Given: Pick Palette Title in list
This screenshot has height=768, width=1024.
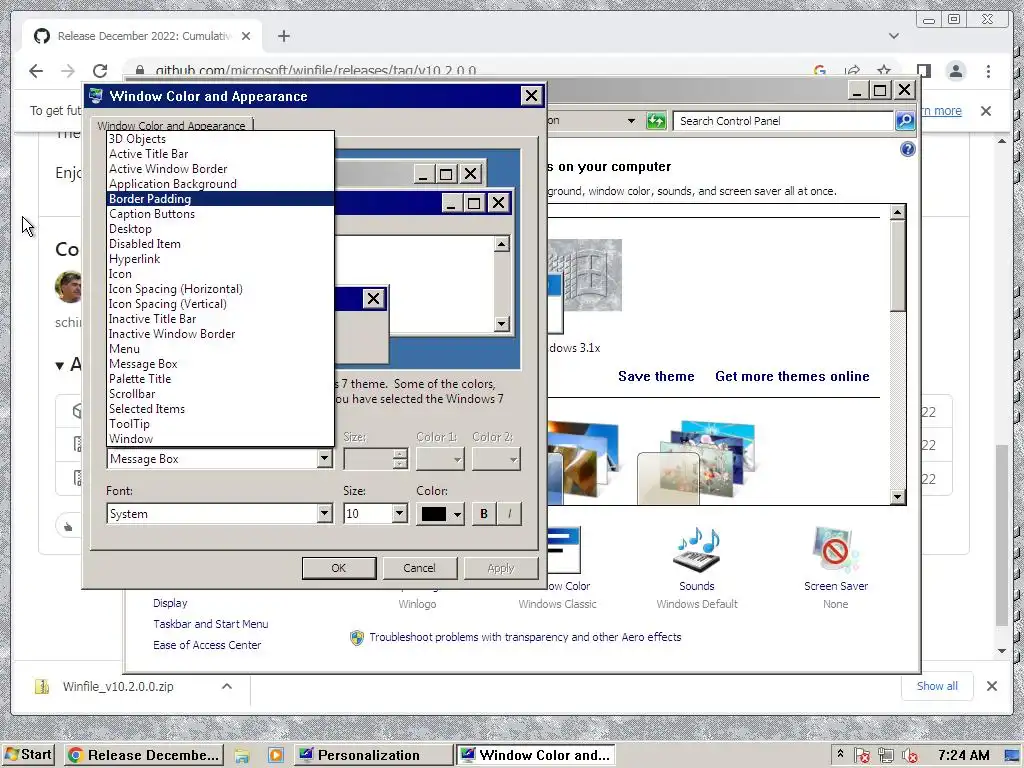Looking at the screenshot, I should pyautogui.click(x=220, y=379).
